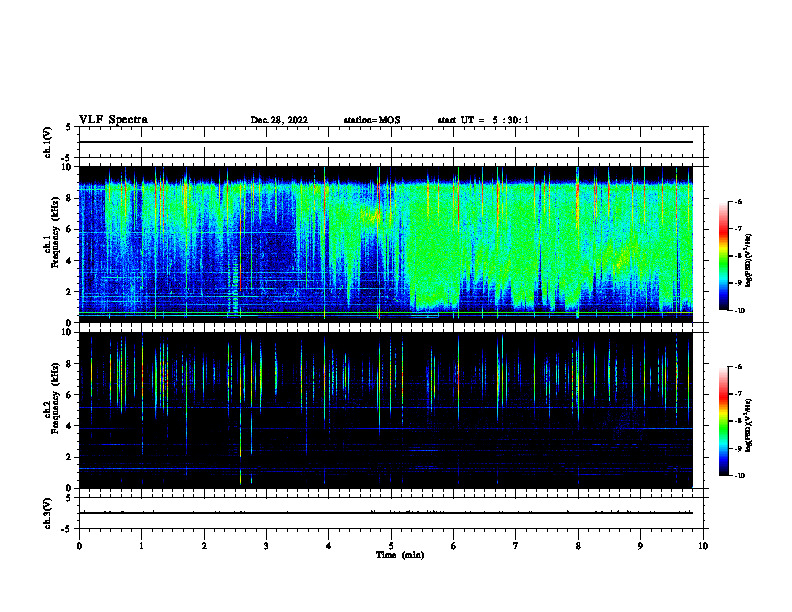Click the "start UT = 5:30:1" header text
The width and height of the screenshot is (792, 612).
[x=483, y=120]
